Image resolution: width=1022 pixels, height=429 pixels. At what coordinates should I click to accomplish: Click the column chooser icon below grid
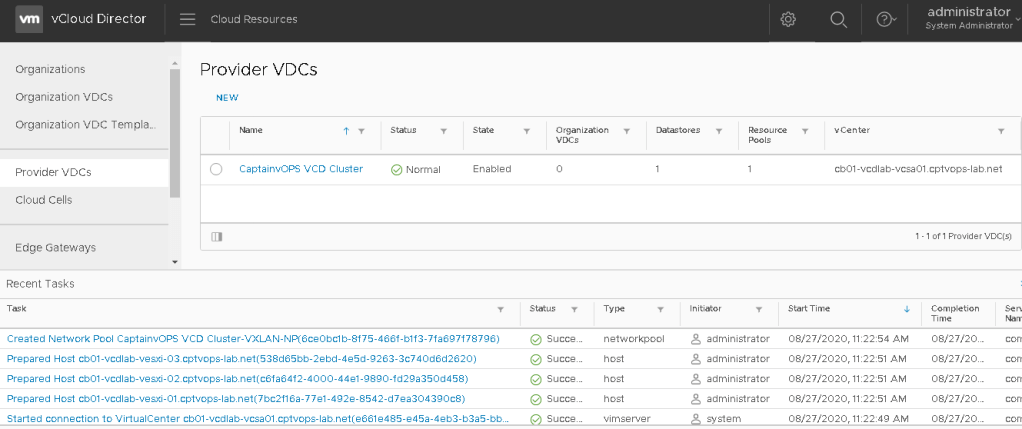click(217, 237)
